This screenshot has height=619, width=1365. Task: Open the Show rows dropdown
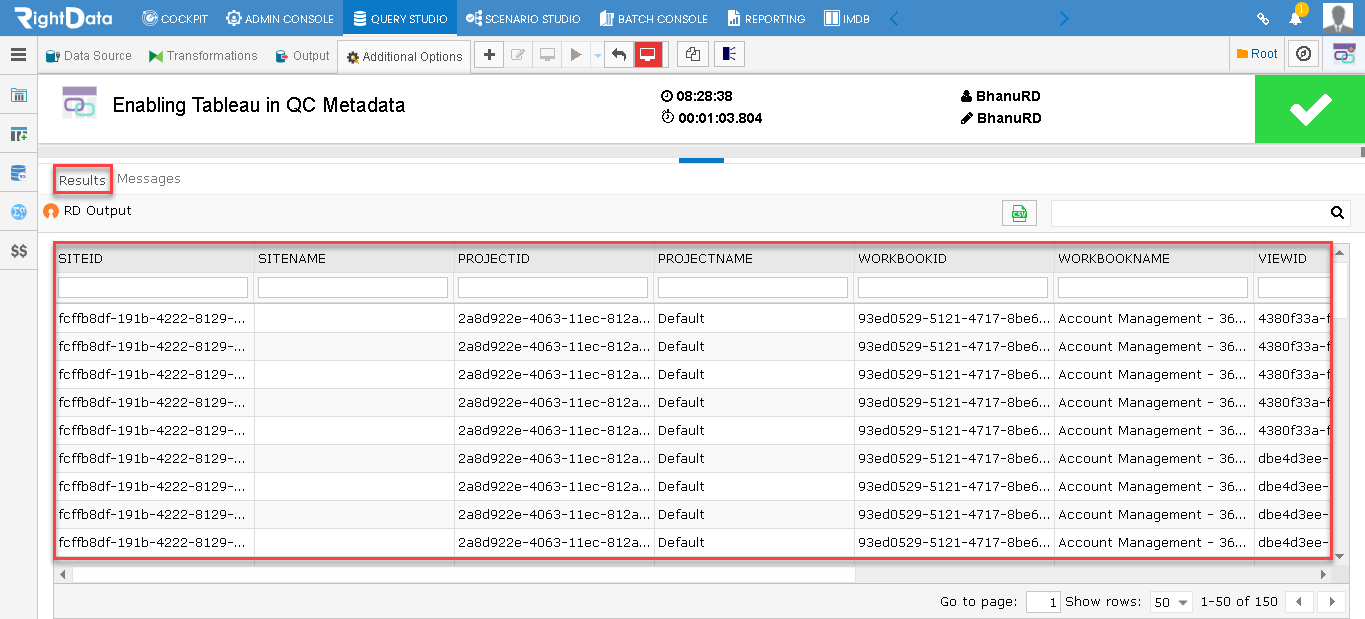click(1171, 602)
